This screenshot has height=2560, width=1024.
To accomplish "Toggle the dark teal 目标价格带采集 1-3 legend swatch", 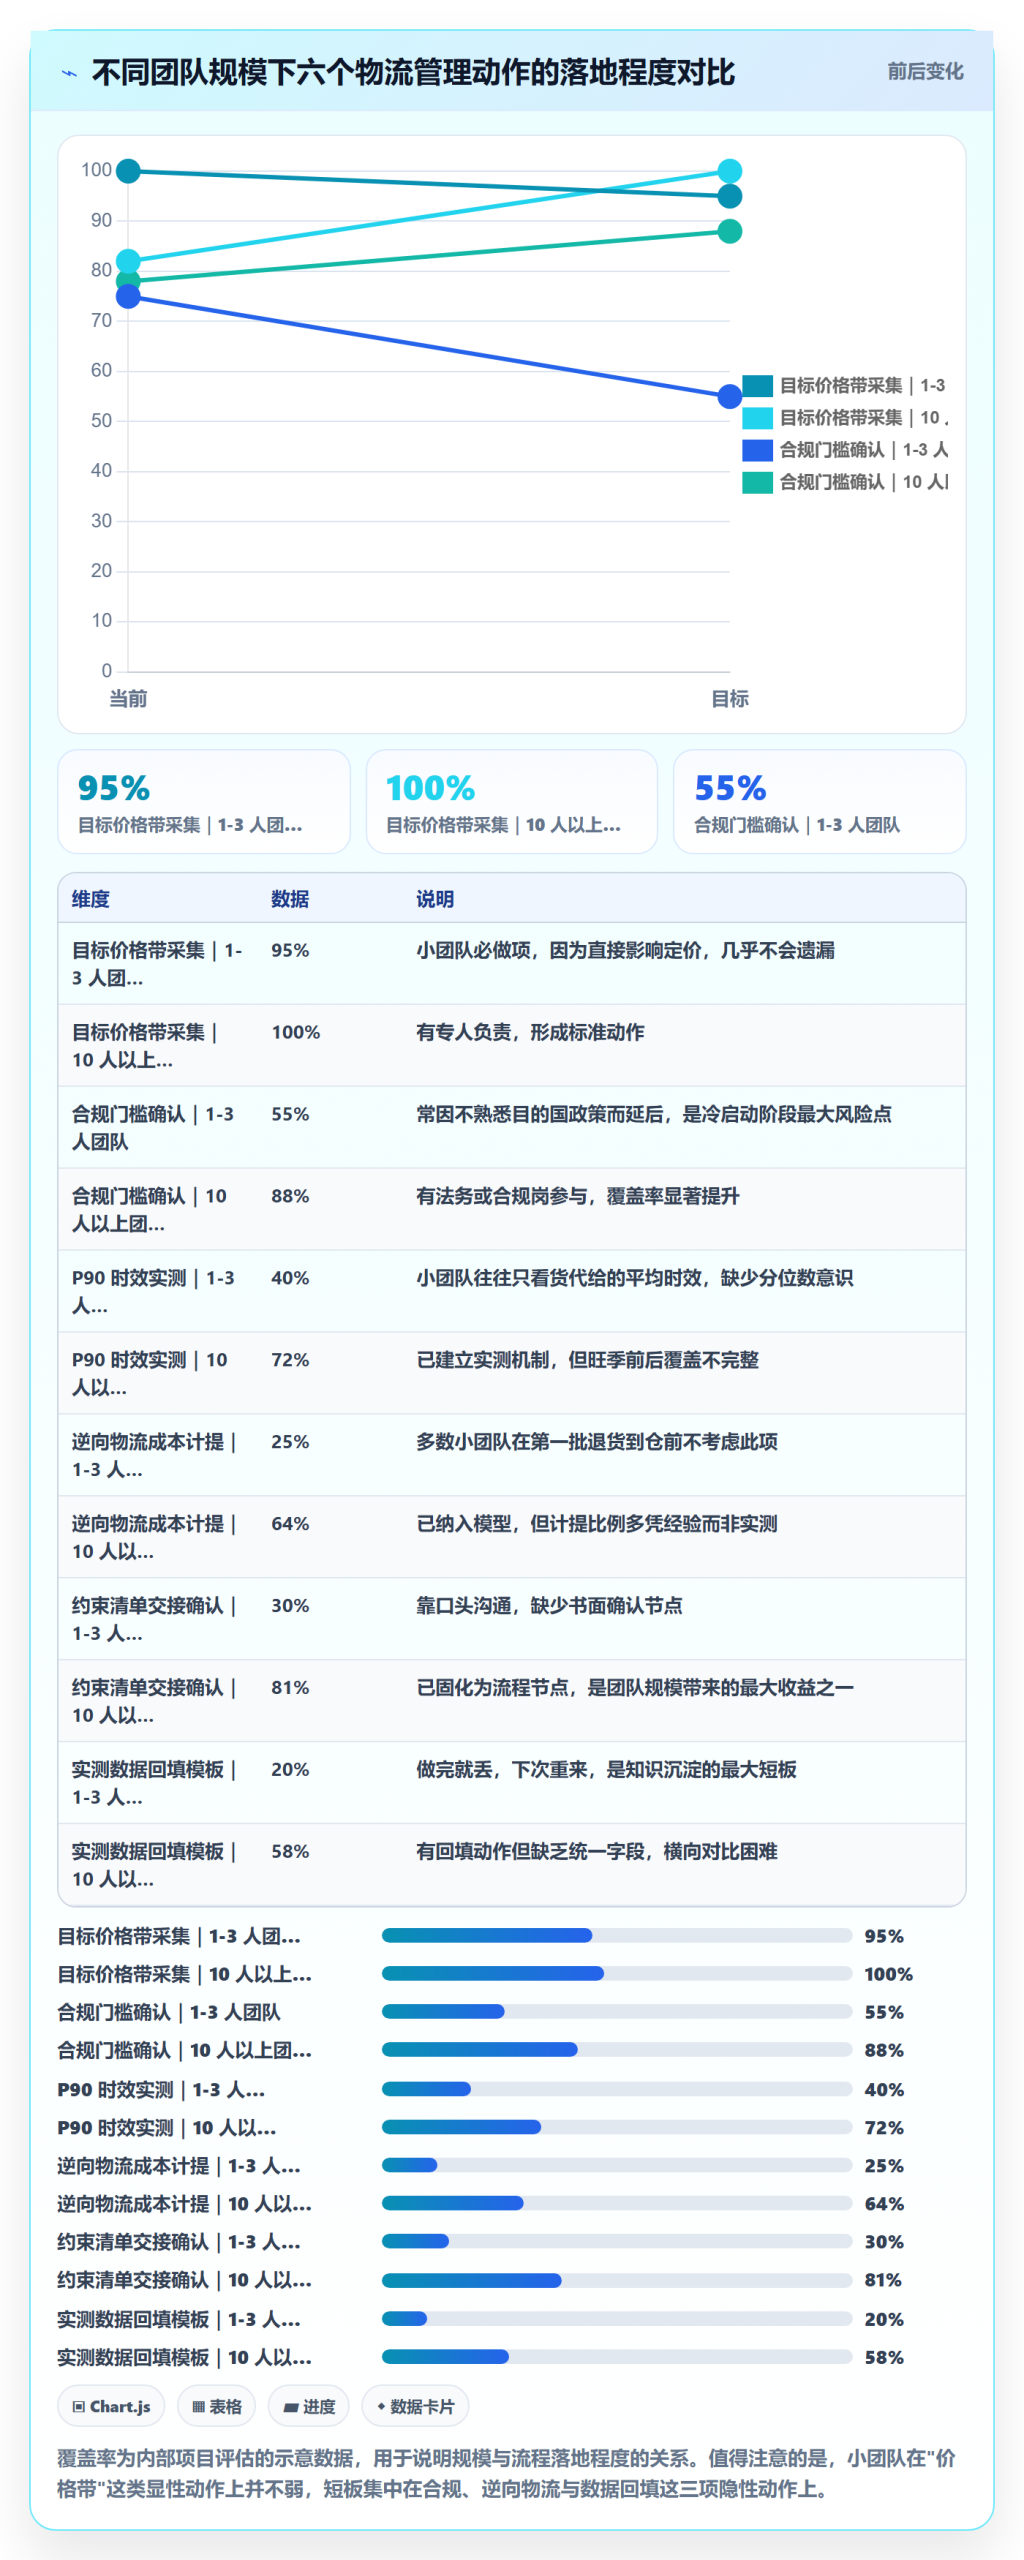I will point(757,385).
